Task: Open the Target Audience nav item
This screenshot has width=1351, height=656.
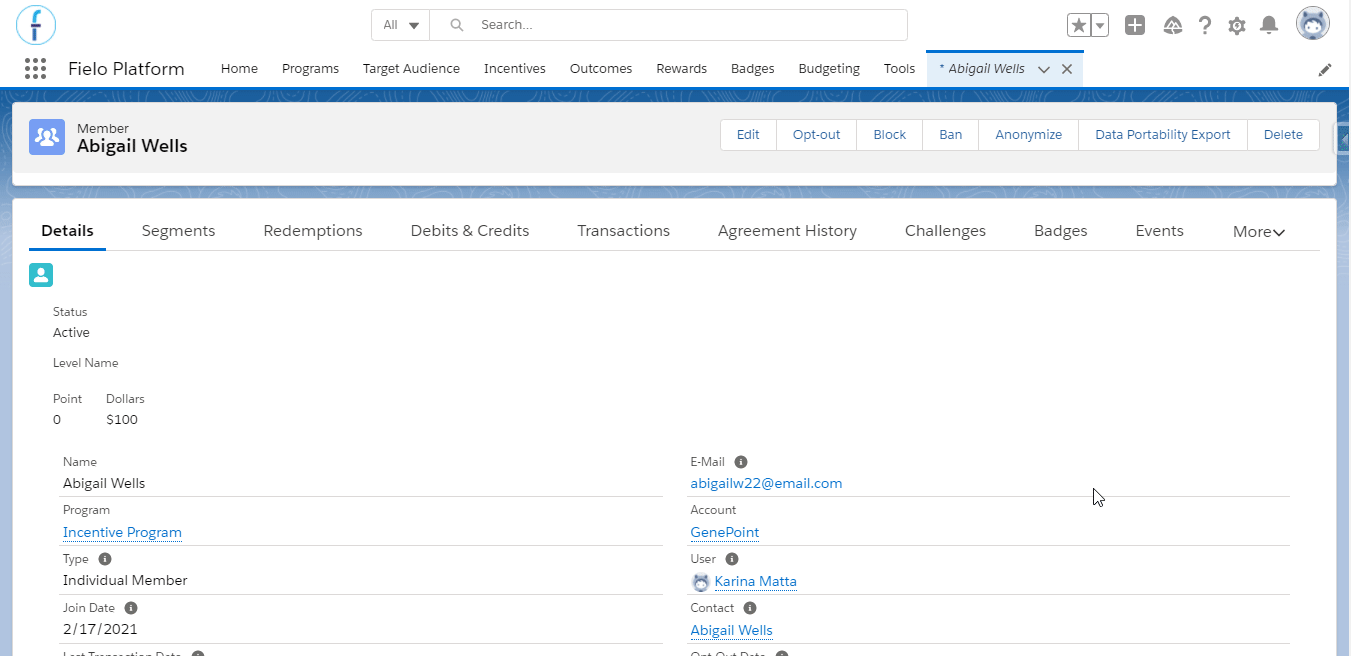Action: click(x=411, y=69)
